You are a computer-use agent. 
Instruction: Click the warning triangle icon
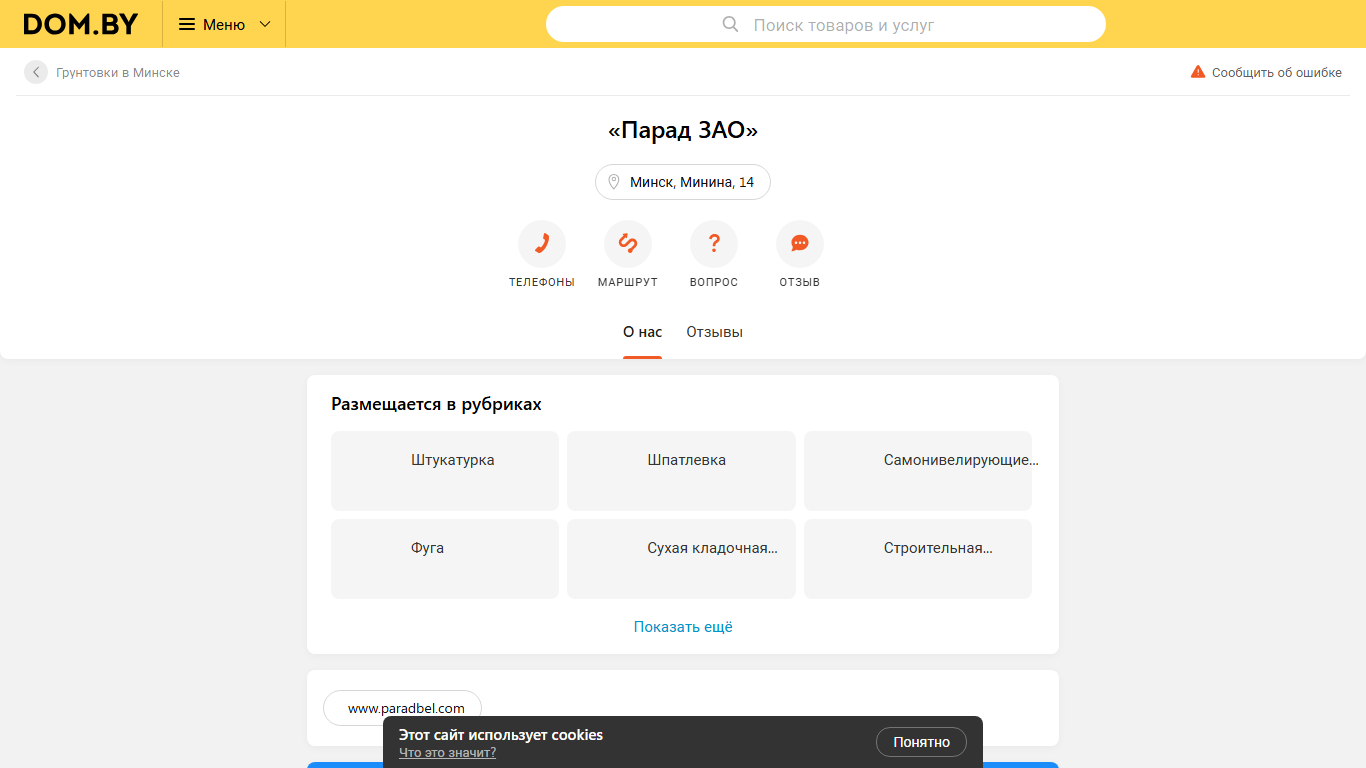point(1198,72)
